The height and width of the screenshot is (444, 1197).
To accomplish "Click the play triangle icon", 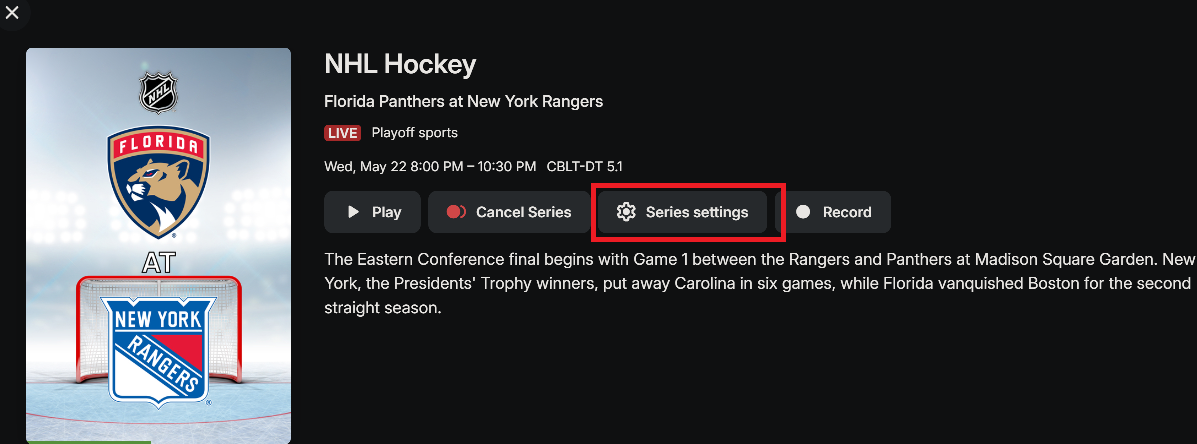I will coord(353,212).
